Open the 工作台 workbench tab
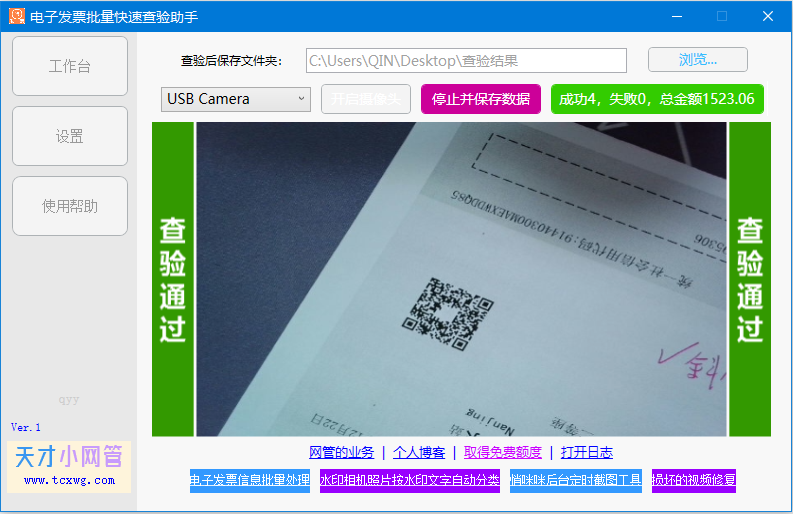794x514 pixels. click(70, 66)
